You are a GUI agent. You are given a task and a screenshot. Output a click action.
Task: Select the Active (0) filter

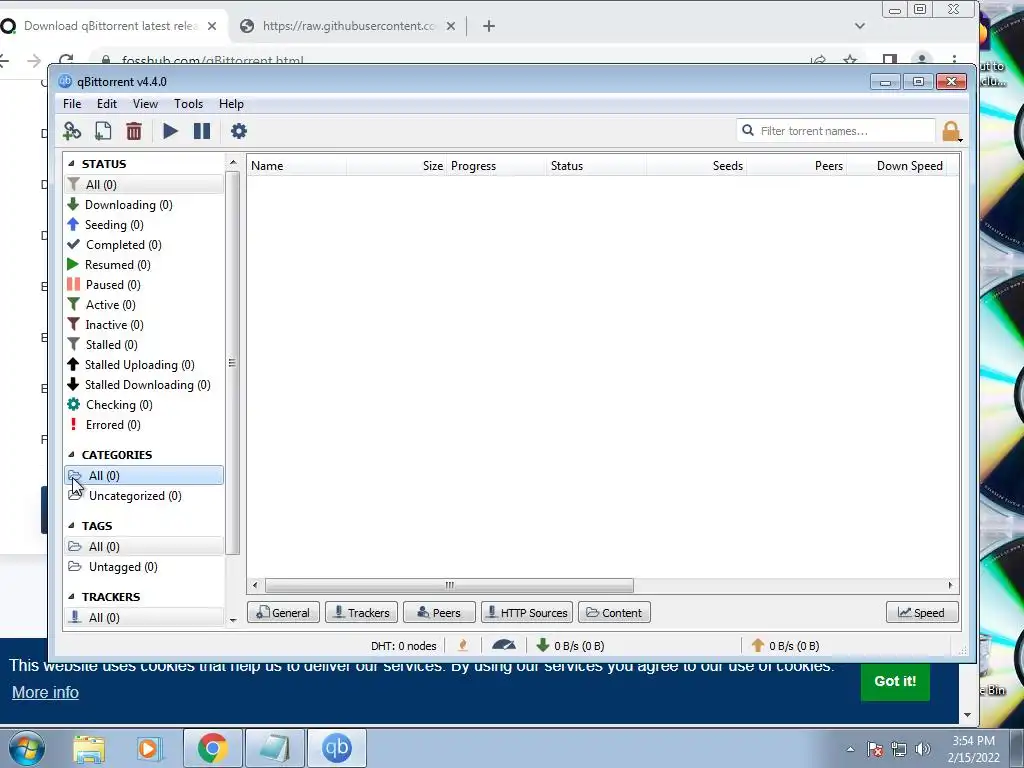144,305
